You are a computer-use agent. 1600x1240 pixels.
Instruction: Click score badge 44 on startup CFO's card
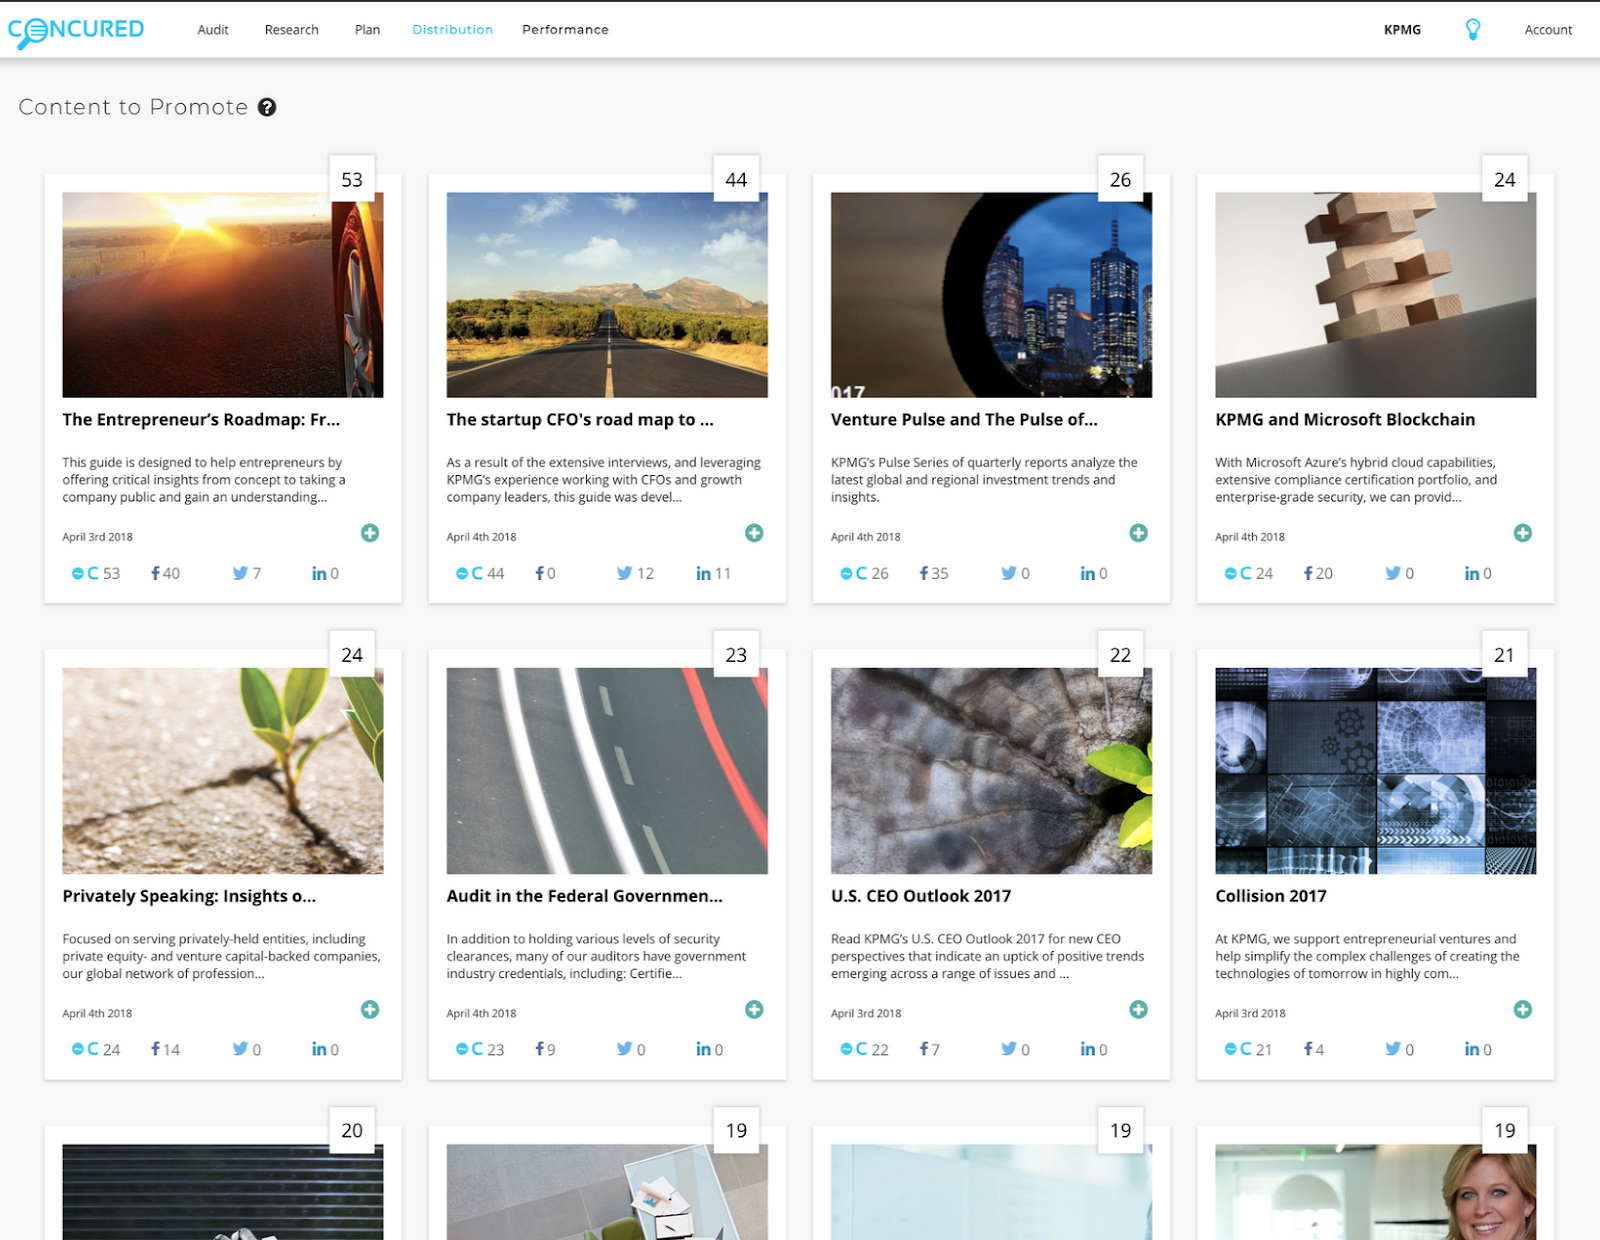coord(736,179)
